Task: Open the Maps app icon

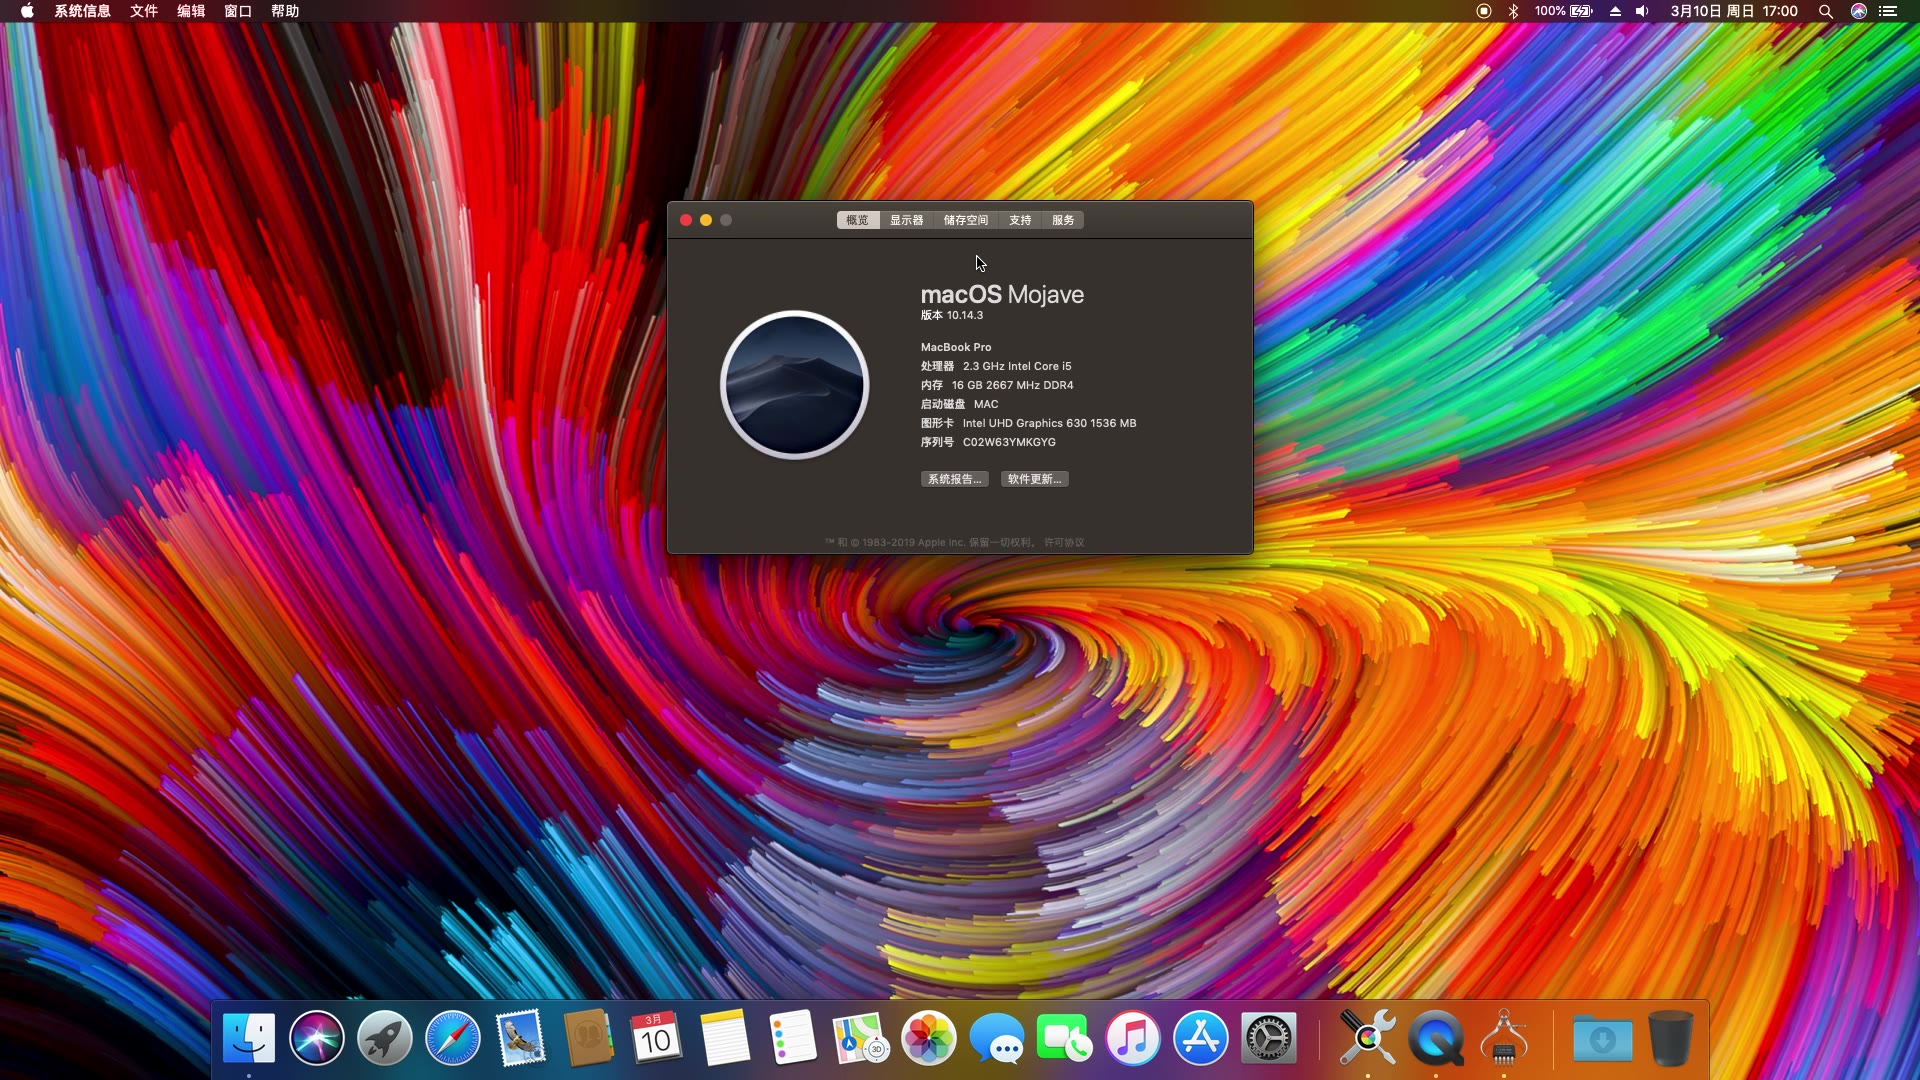Action: tap(860, 1038)
